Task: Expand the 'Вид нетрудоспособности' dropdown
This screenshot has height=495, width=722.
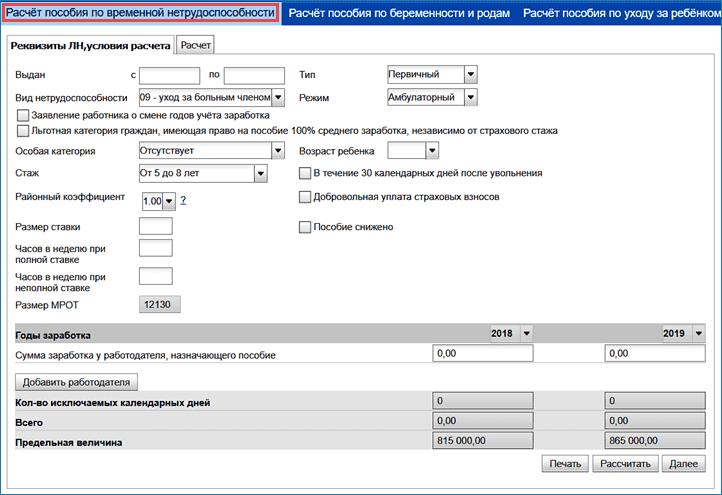Action: [x=278, y=97]
